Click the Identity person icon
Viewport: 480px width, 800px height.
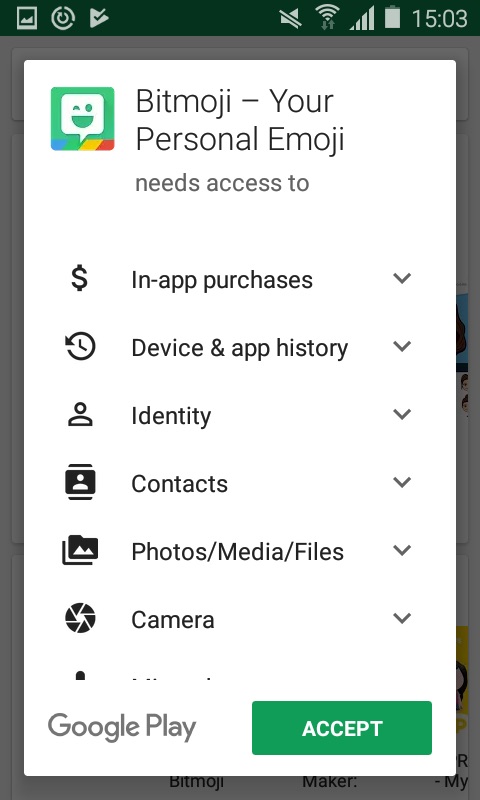pyautogui.click(x=80, y=414)
